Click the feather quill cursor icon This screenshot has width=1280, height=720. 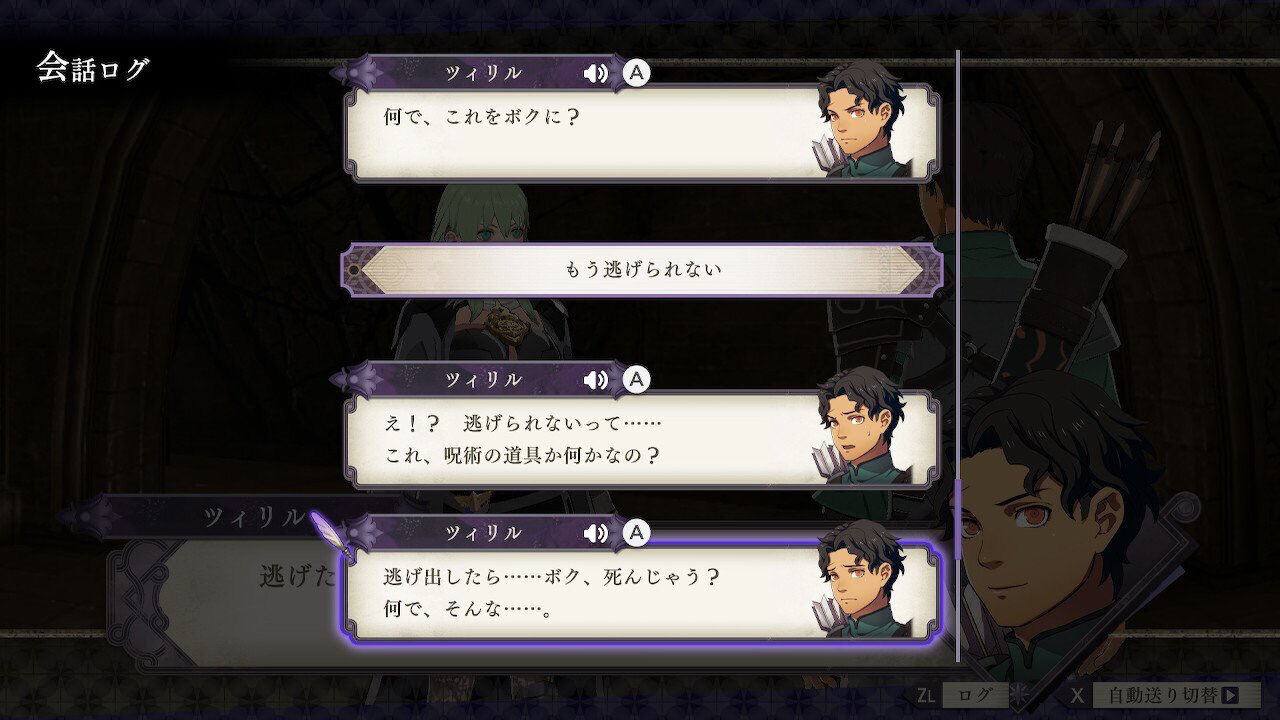(x=329, y=535)
